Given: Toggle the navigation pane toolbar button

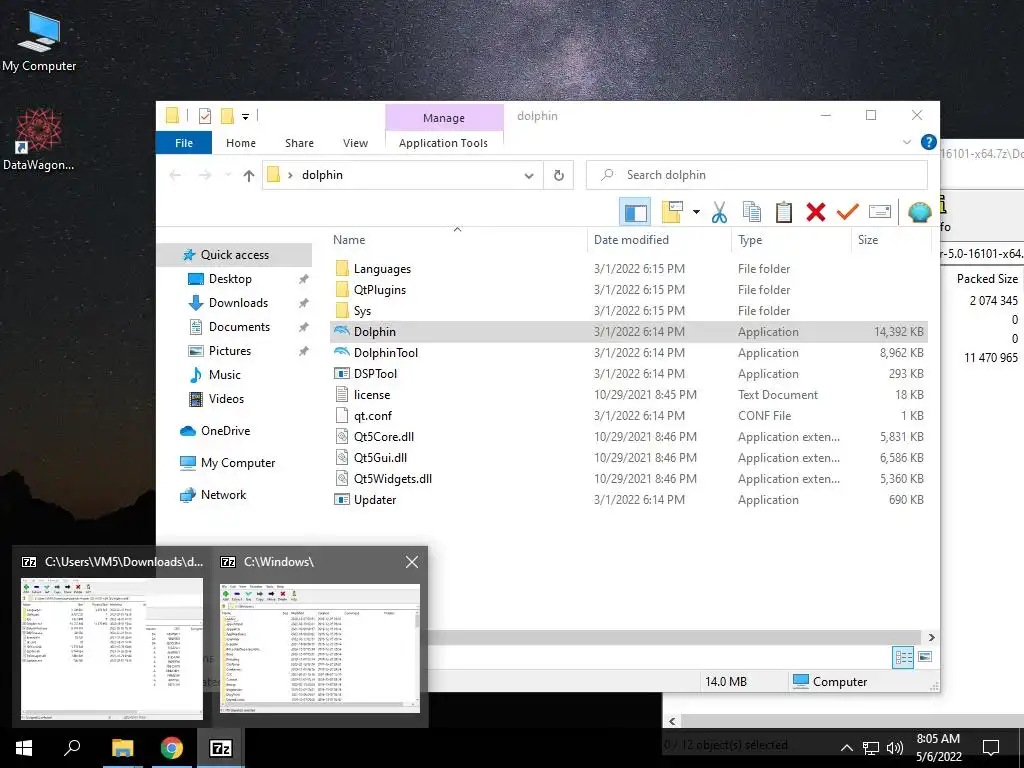Looking at the screenshot, I should pyautogui.click(x=635, y=212).
